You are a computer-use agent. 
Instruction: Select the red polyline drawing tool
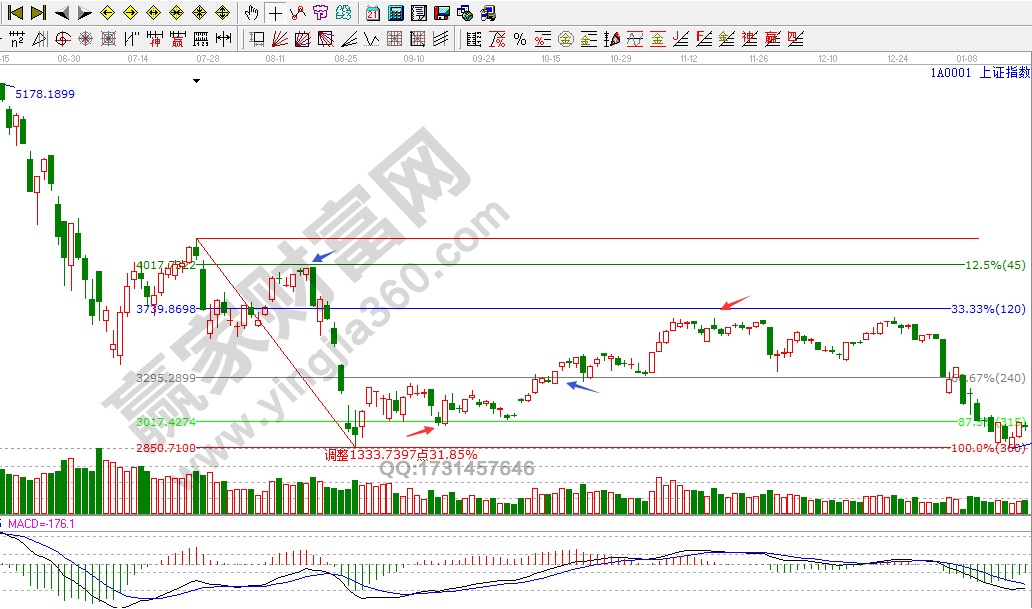(x=297, y=13)
